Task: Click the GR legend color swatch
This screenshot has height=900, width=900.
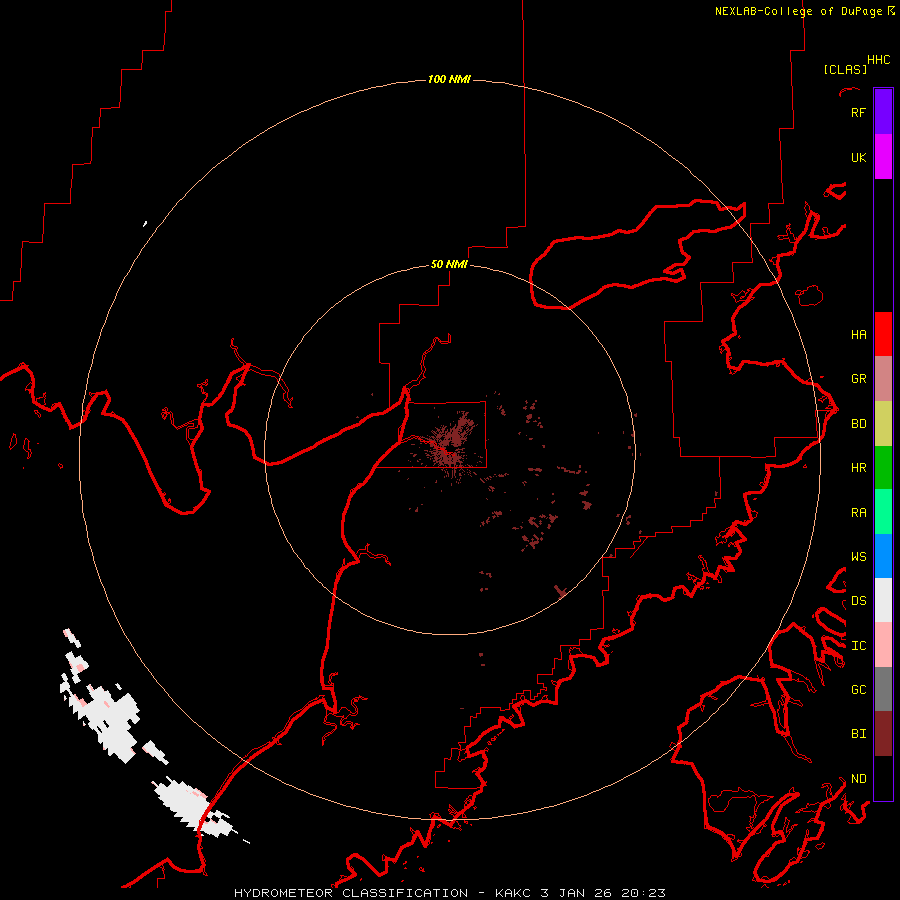Action: click(x=883, y=378)
